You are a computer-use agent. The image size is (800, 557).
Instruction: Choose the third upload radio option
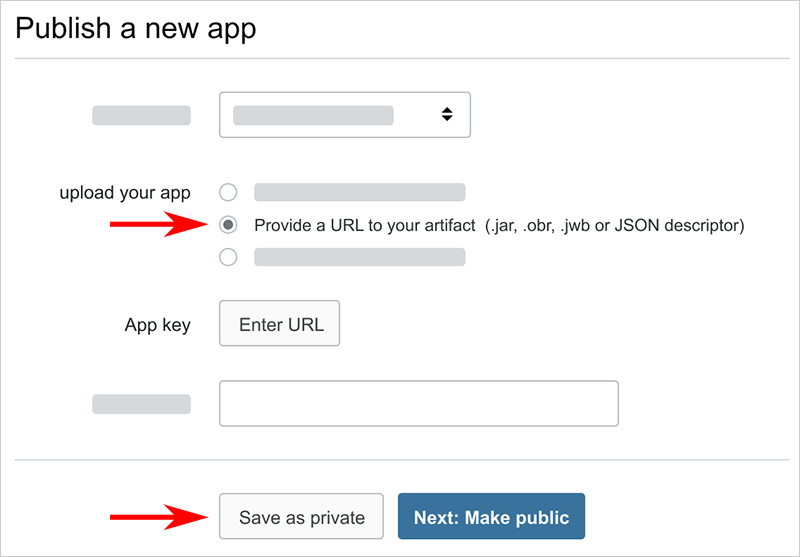[228, 257]
